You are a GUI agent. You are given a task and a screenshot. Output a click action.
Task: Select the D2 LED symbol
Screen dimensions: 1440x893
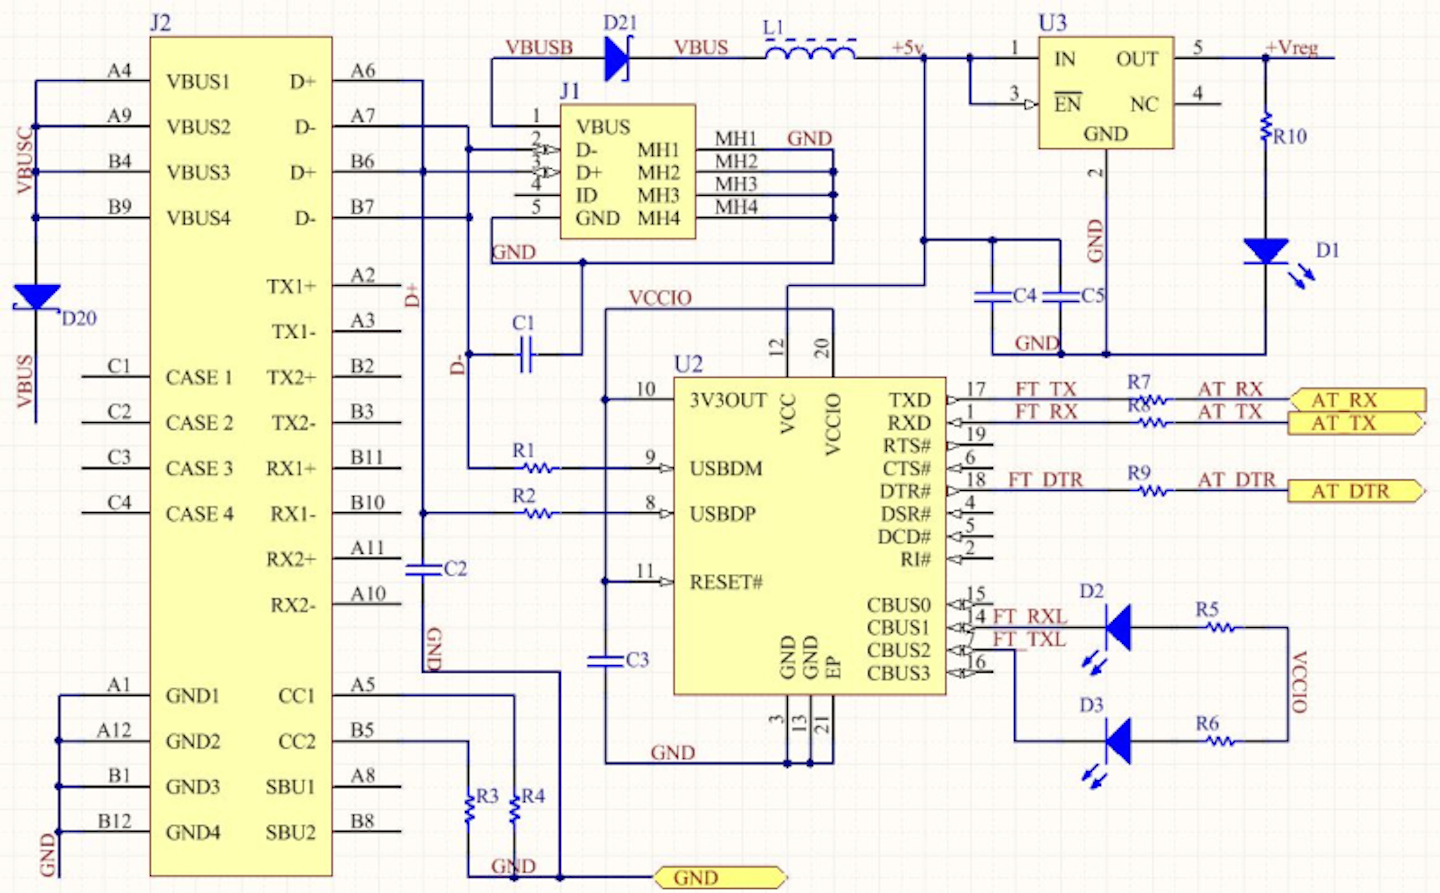(x=1117, y=628)
